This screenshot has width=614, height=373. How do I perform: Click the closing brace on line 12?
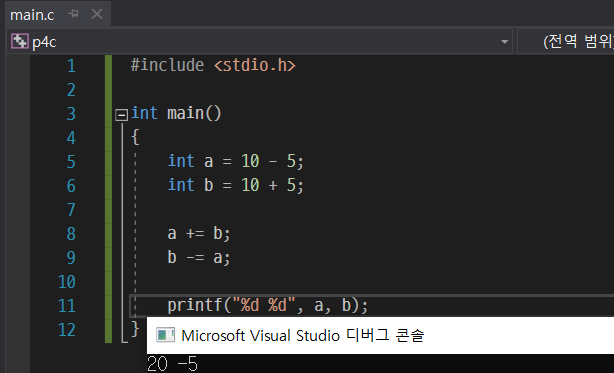click(x=135, y=329)
